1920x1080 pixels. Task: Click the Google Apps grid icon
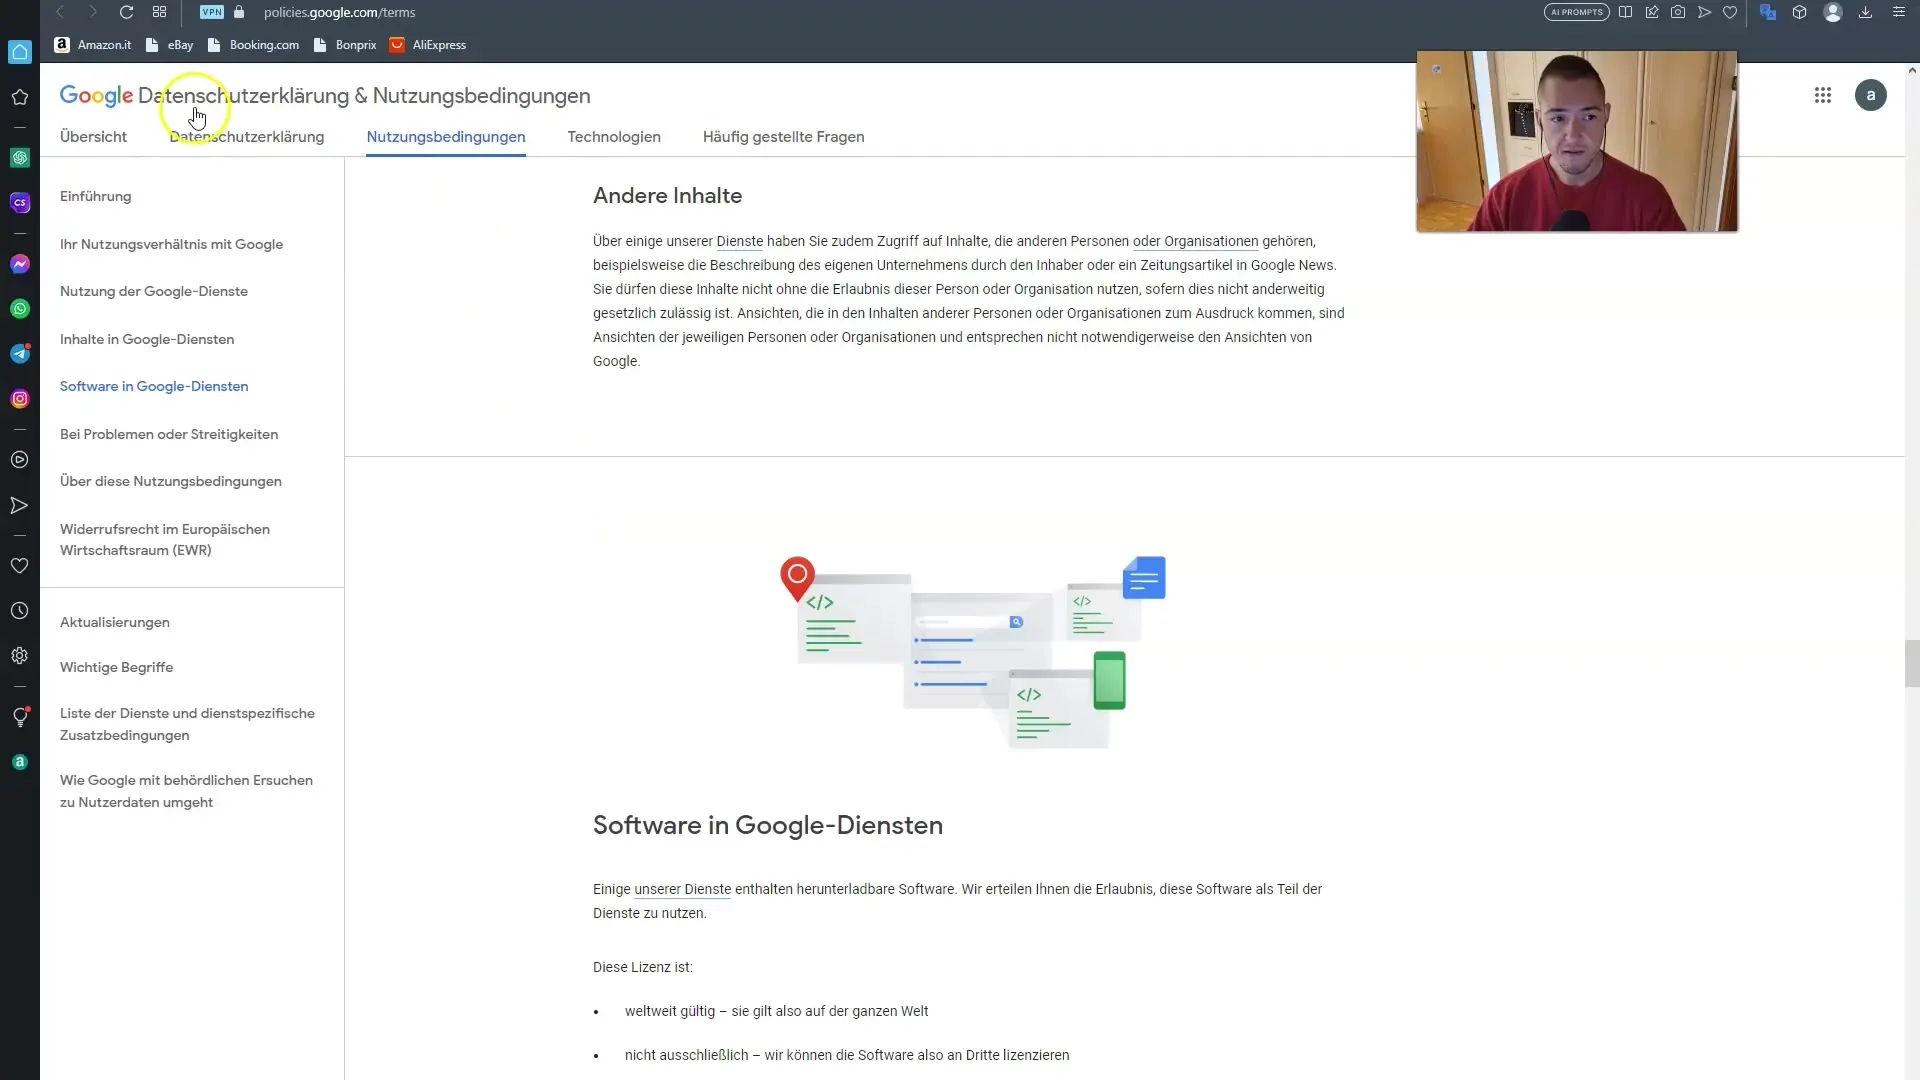coord(1822,95)
